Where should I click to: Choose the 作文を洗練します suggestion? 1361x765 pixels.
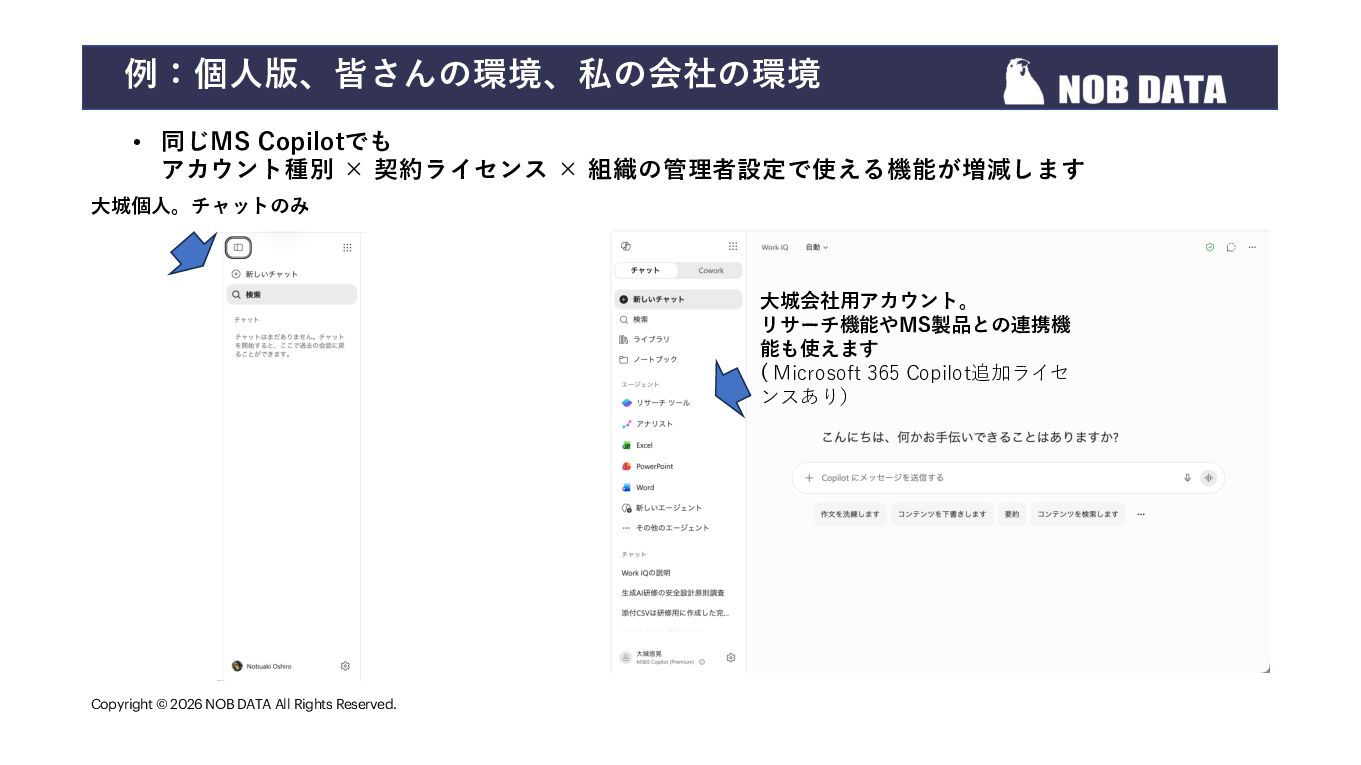click(850, 514)
